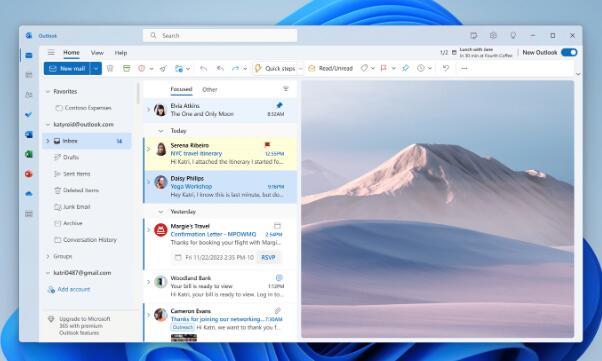Open the Settings gear icon in title bar
Viewport: 602px width, 361px height.
(493, 35)
